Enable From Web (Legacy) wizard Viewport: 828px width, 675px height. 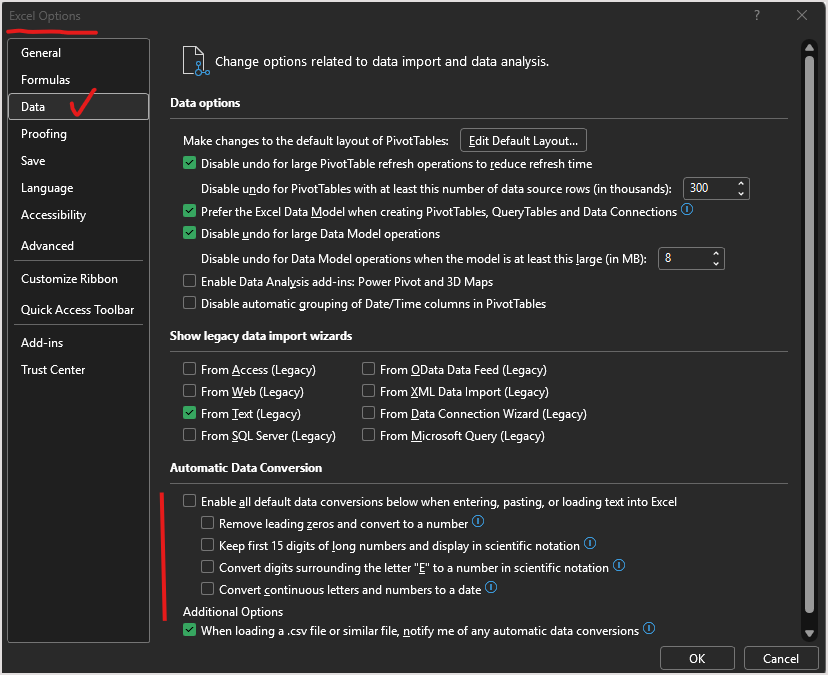[190, 391]
